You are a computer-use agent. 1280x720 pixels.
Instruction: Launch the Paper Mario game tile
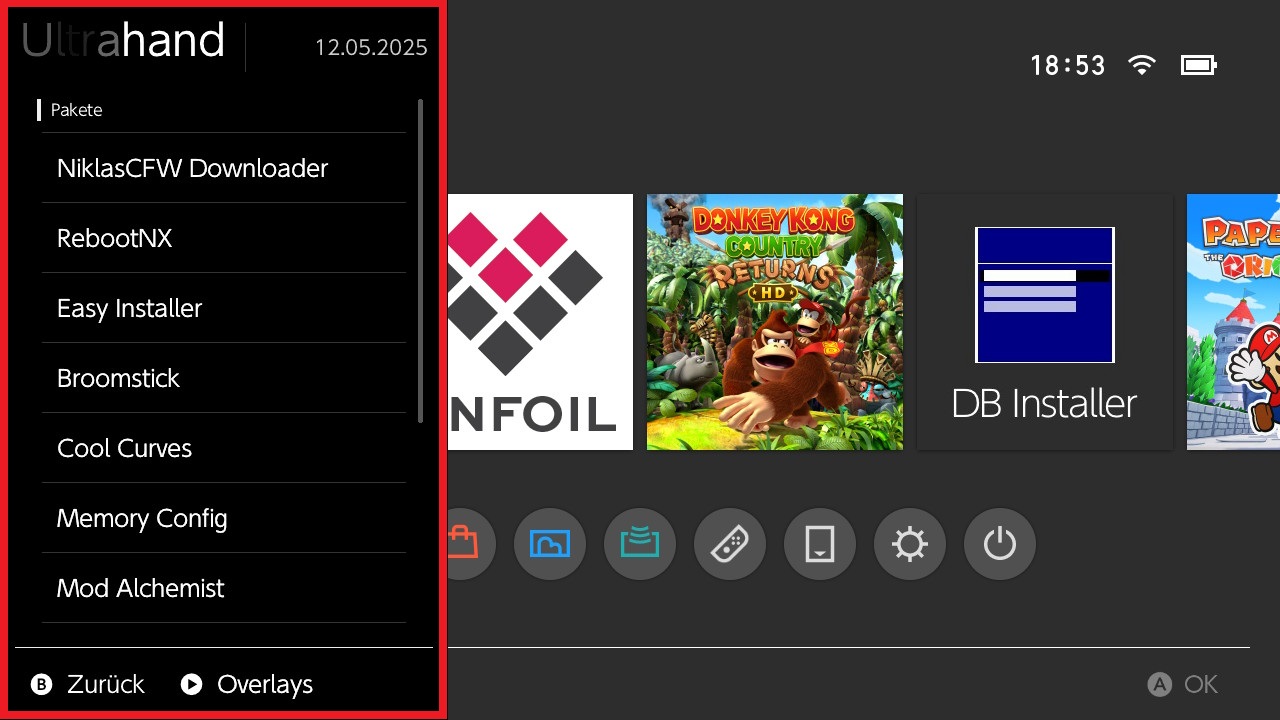click(1233, 322)
